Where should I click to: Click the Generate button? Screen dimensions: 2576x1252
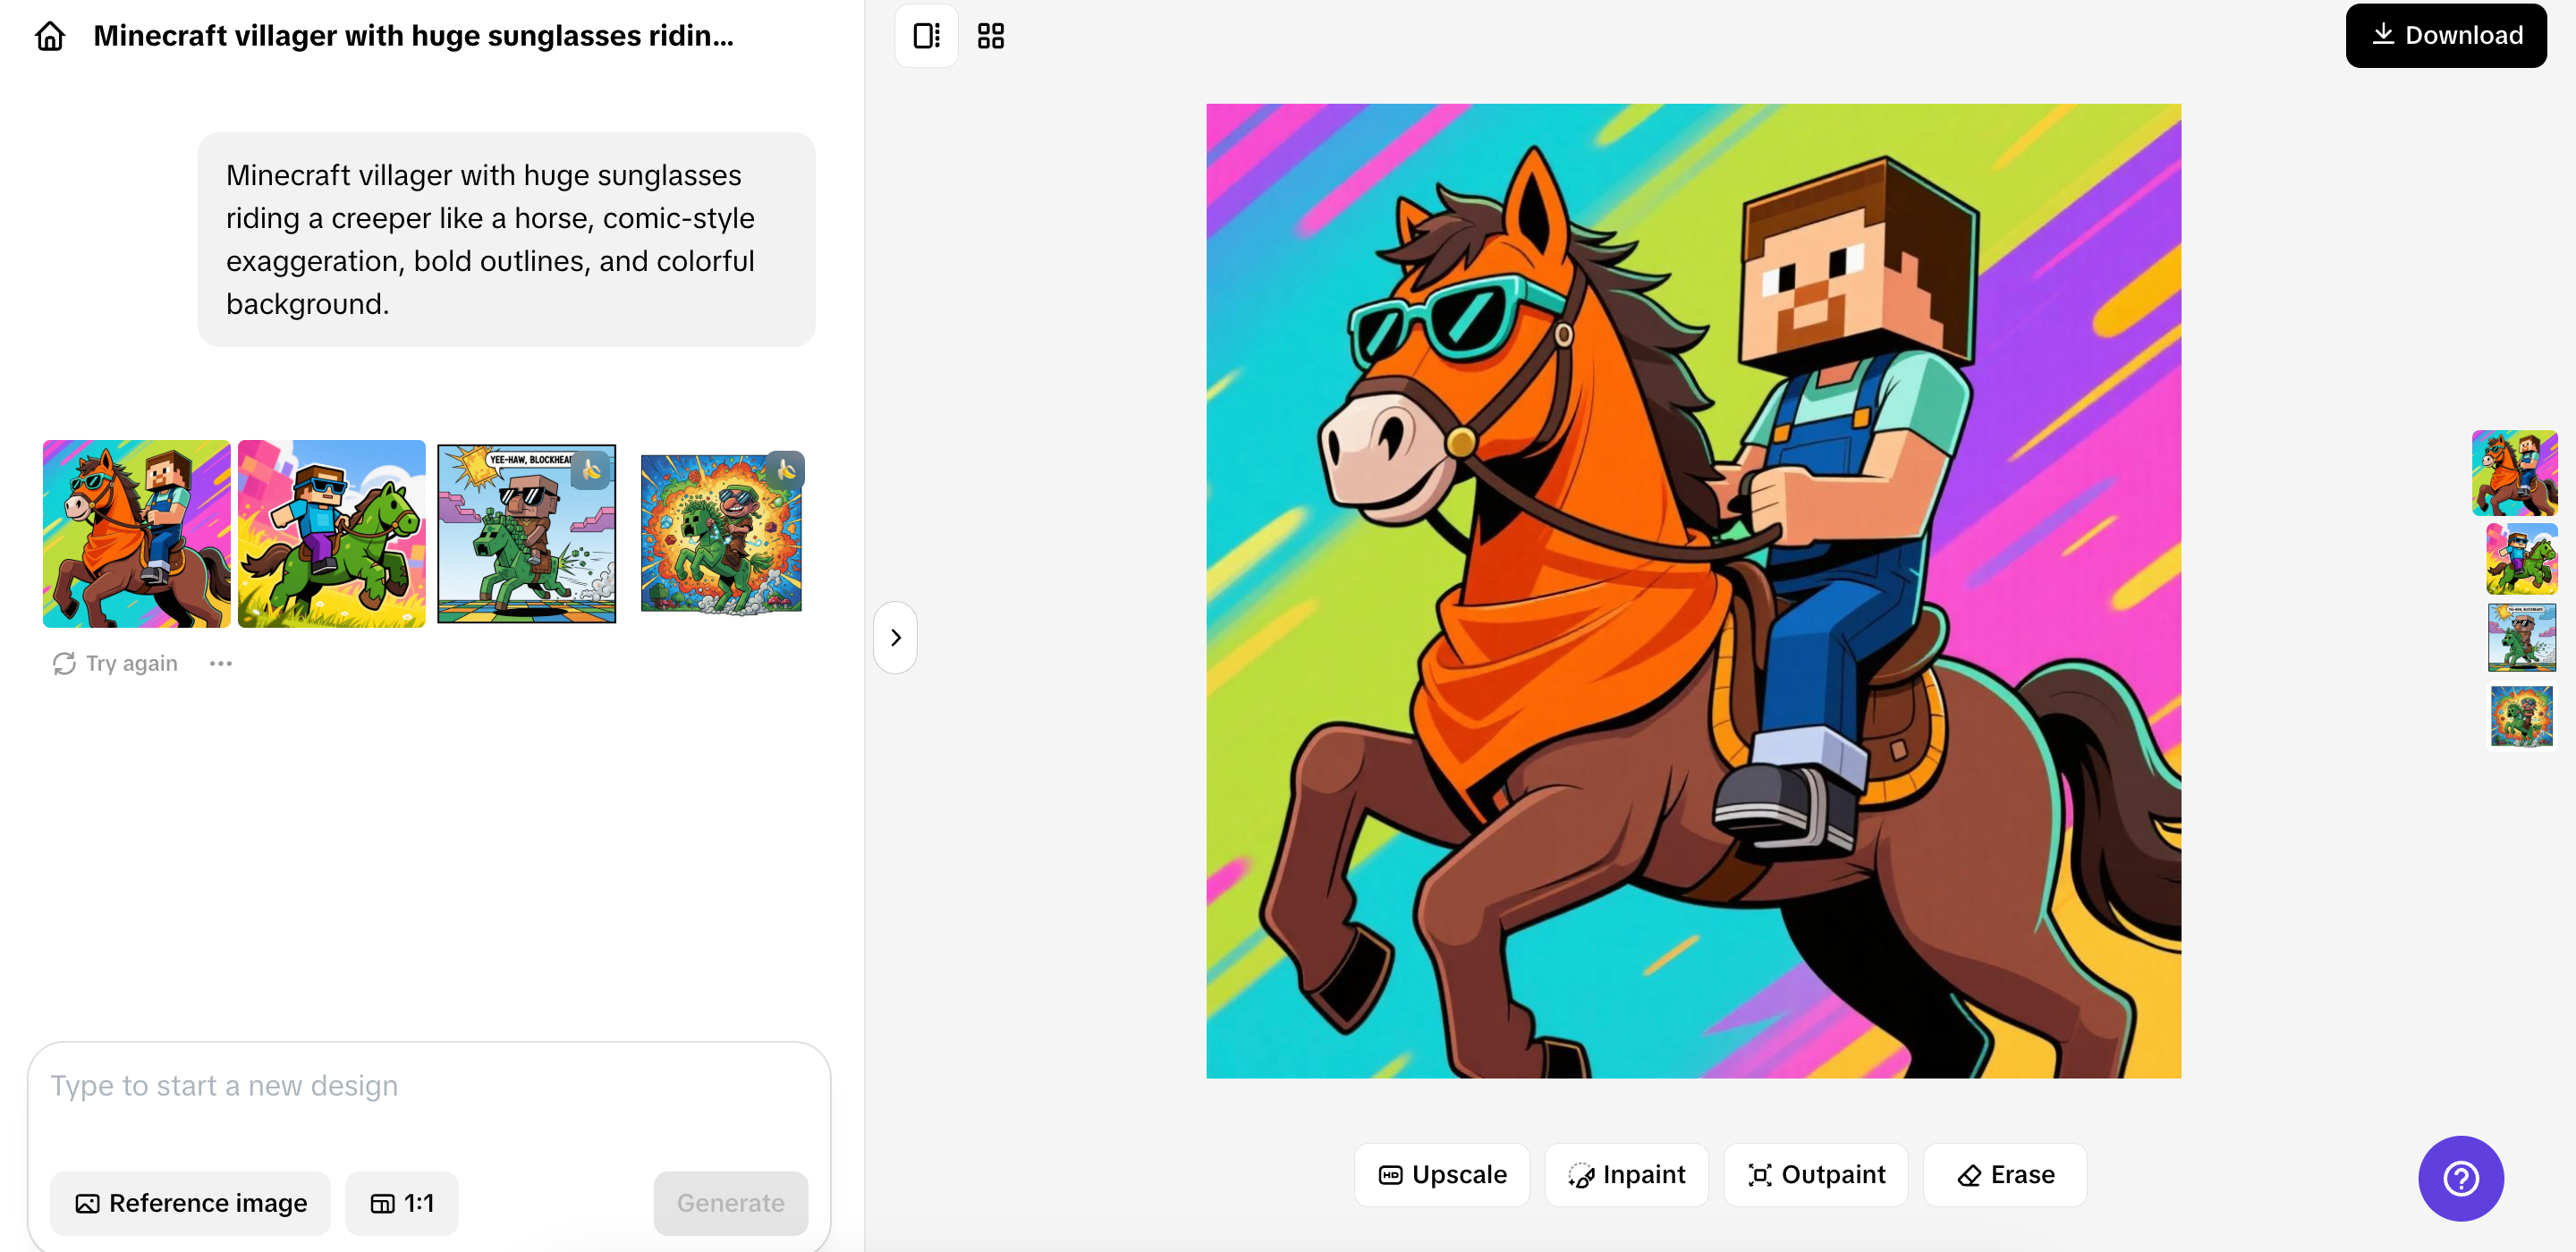(730, 1203)
